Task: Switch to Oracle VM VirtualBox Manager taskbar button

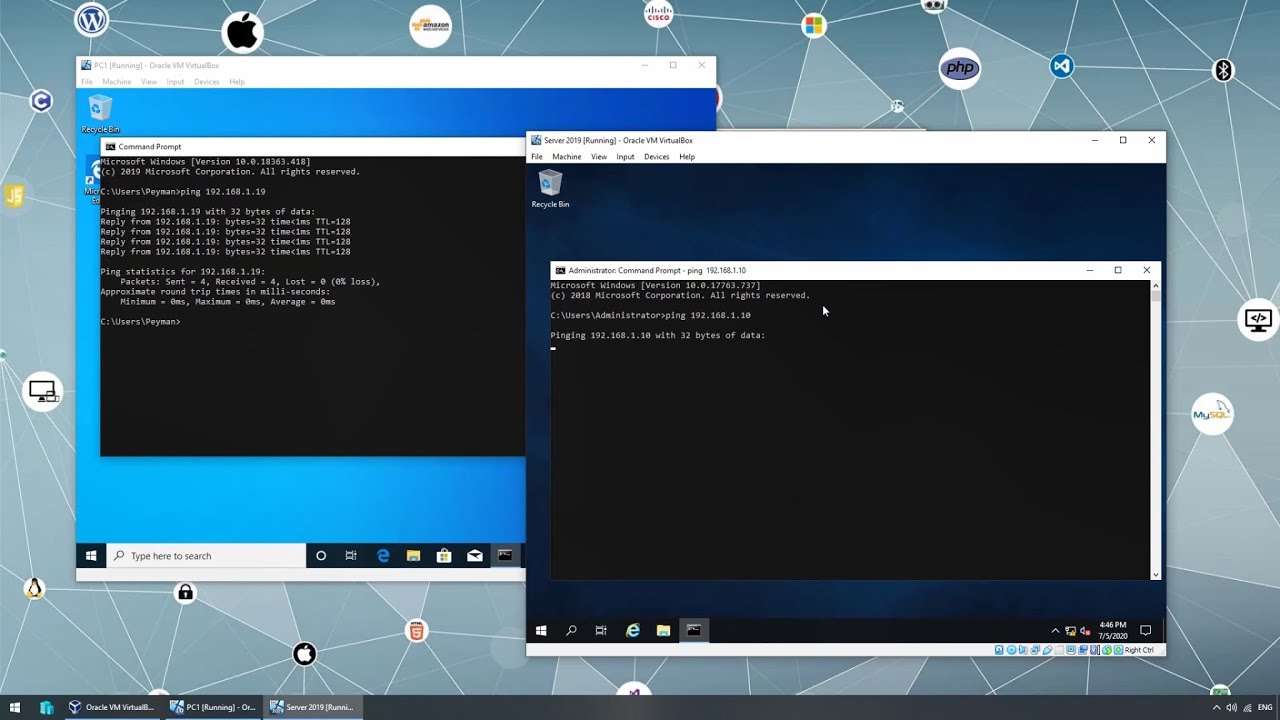Action: click(111, 707)
